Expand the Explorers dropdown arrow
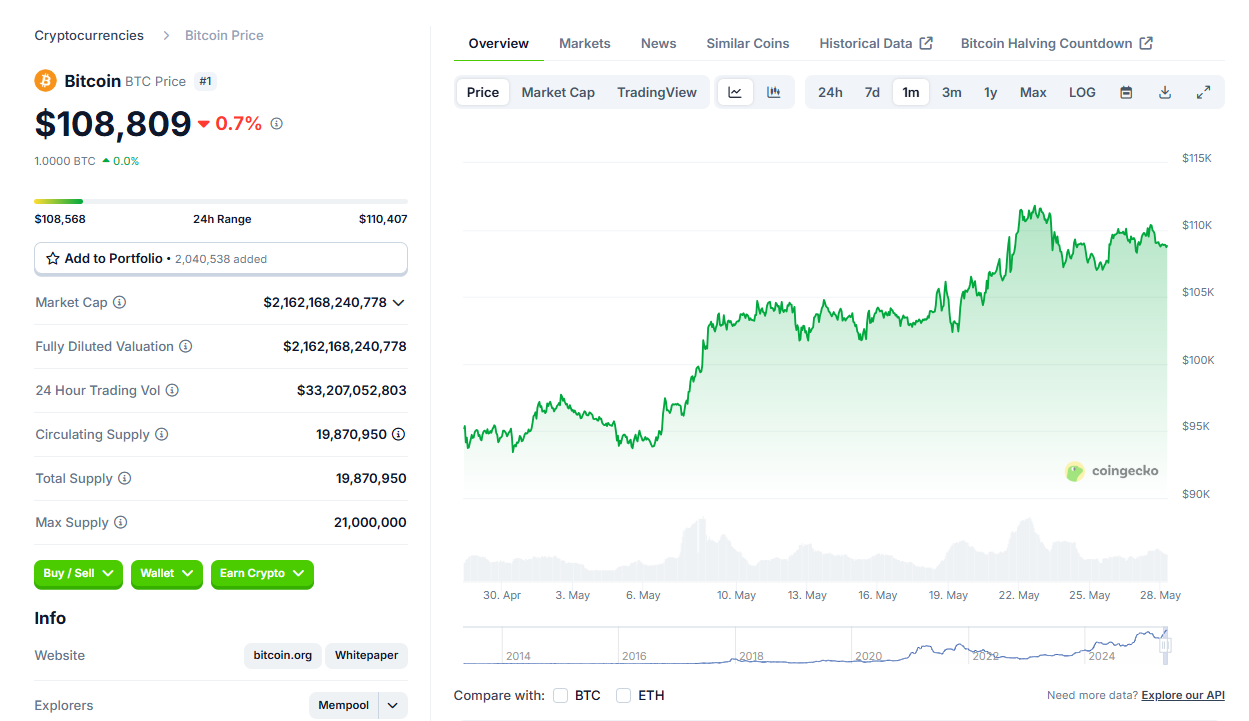Screen dimensions: 1249x721 [393, 705]
